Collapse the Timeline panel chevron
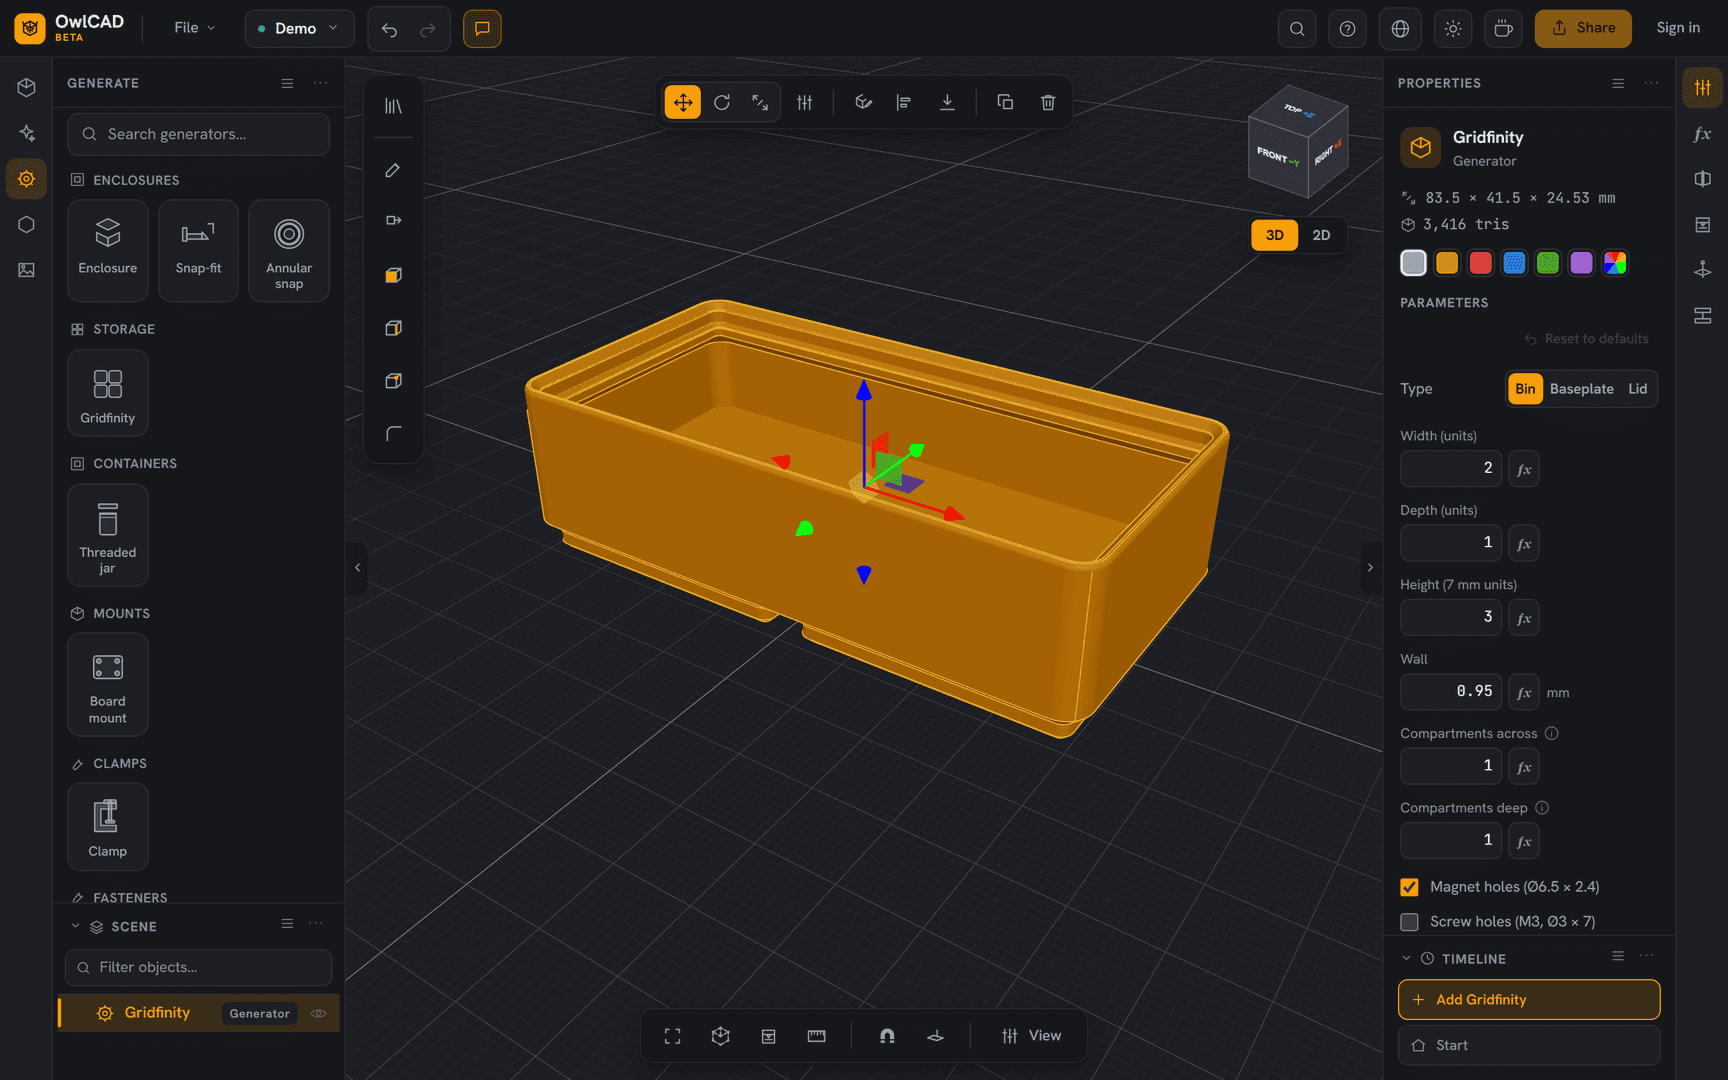 click(x=1406, y=958)
